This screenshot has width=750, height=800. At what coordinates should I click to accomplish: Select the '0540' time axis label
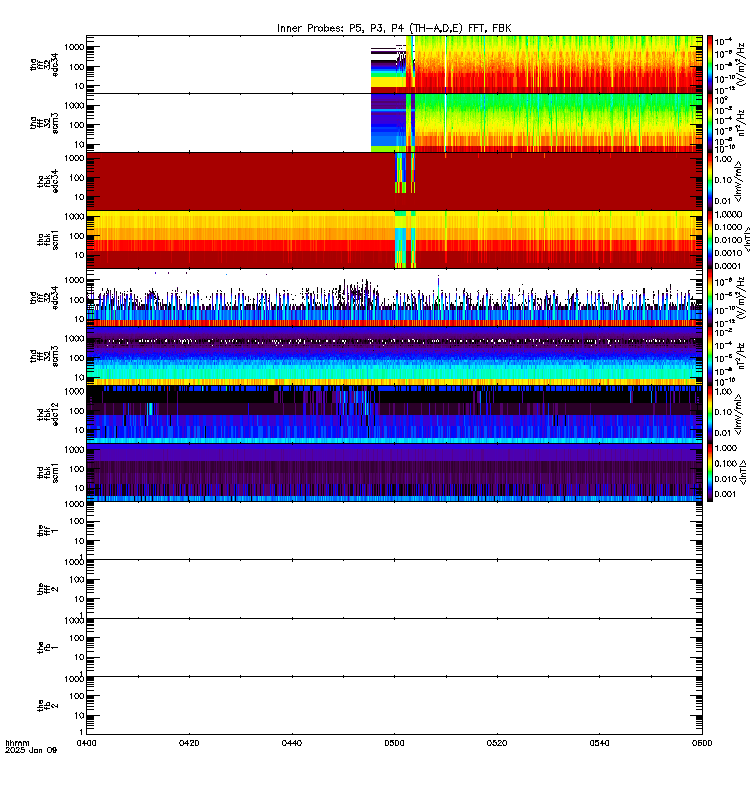[x=599, y=743]
